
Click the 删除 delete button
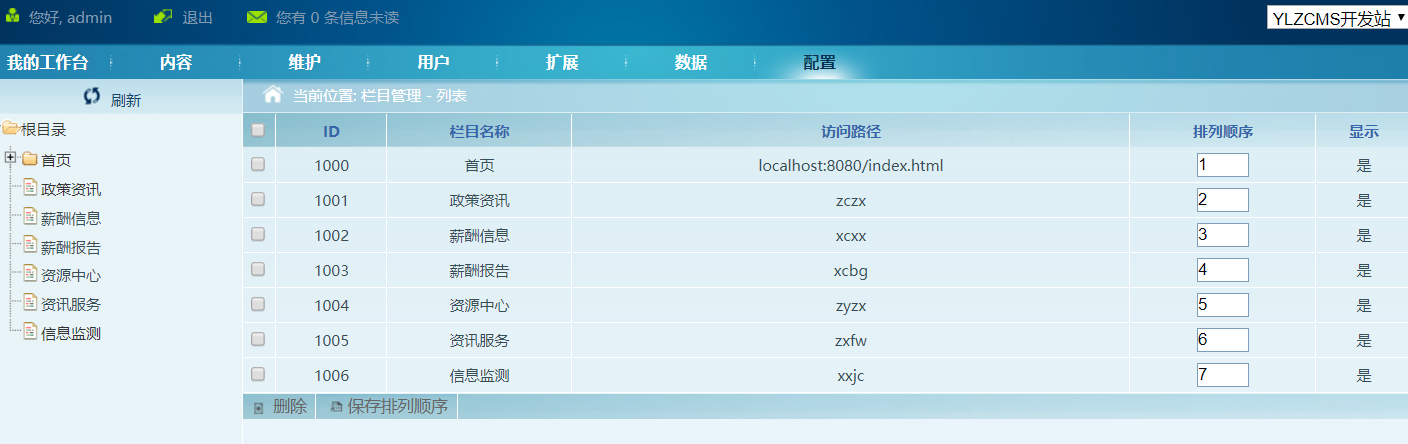click(x=290, y=407)
